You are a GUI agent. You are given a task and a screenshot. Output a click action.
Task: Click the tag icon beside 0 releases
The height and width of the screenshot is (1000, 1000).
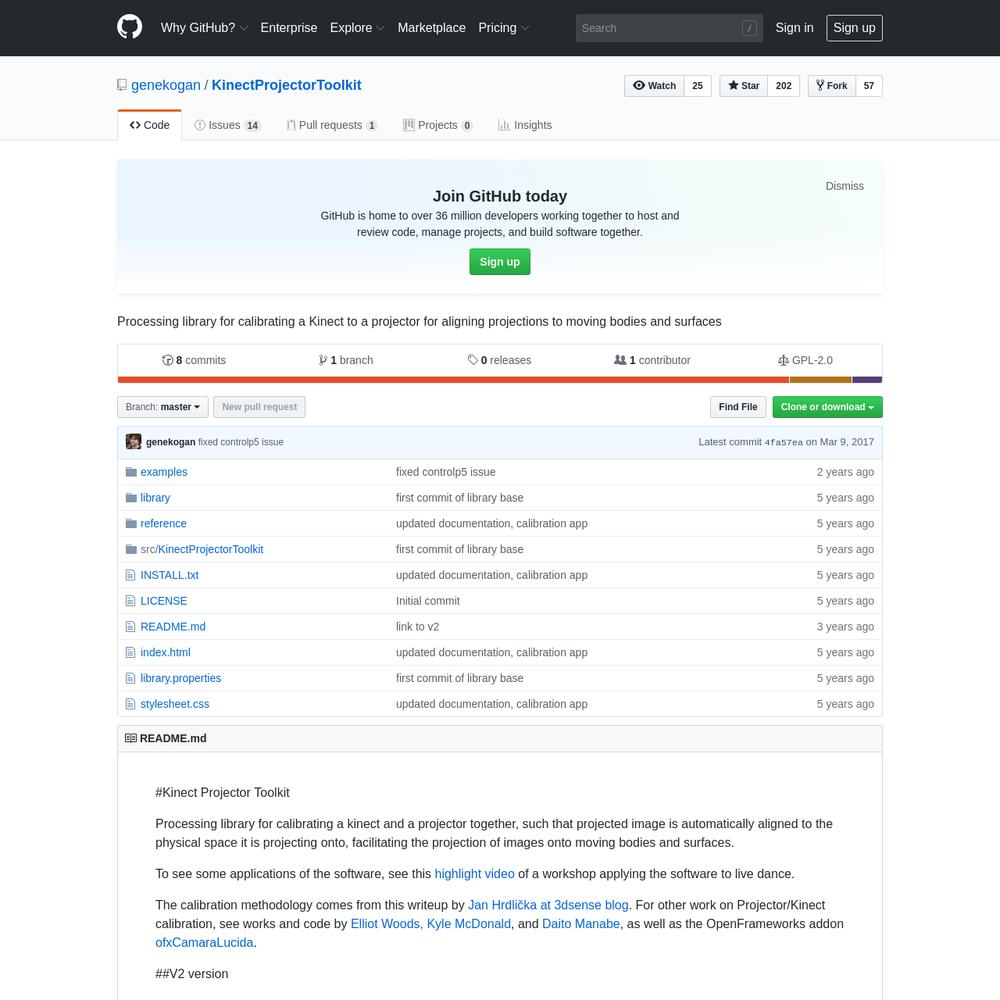point(473,360)
